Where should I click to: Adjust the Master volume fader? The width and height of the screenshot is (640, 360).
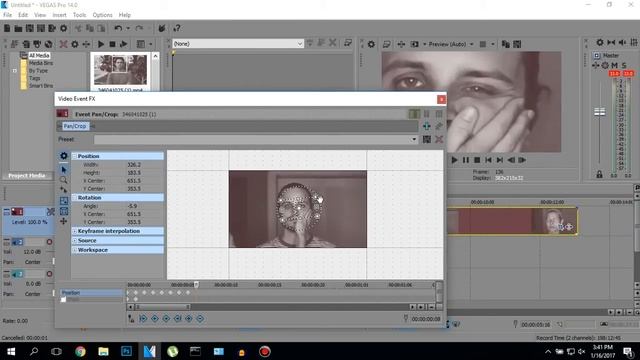click(600, 111)
